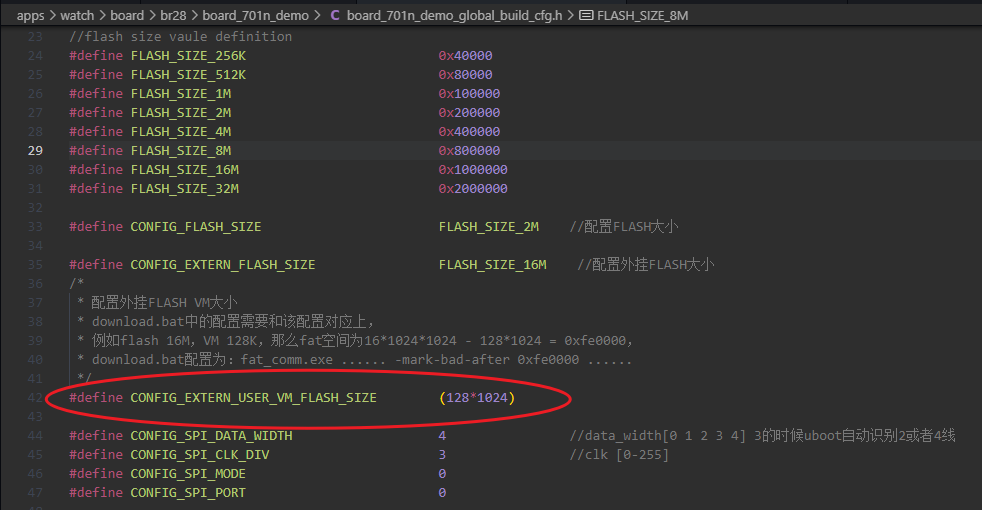Click the CONFIG_SPI_CLK_DIV macro name

click(200, 455)
